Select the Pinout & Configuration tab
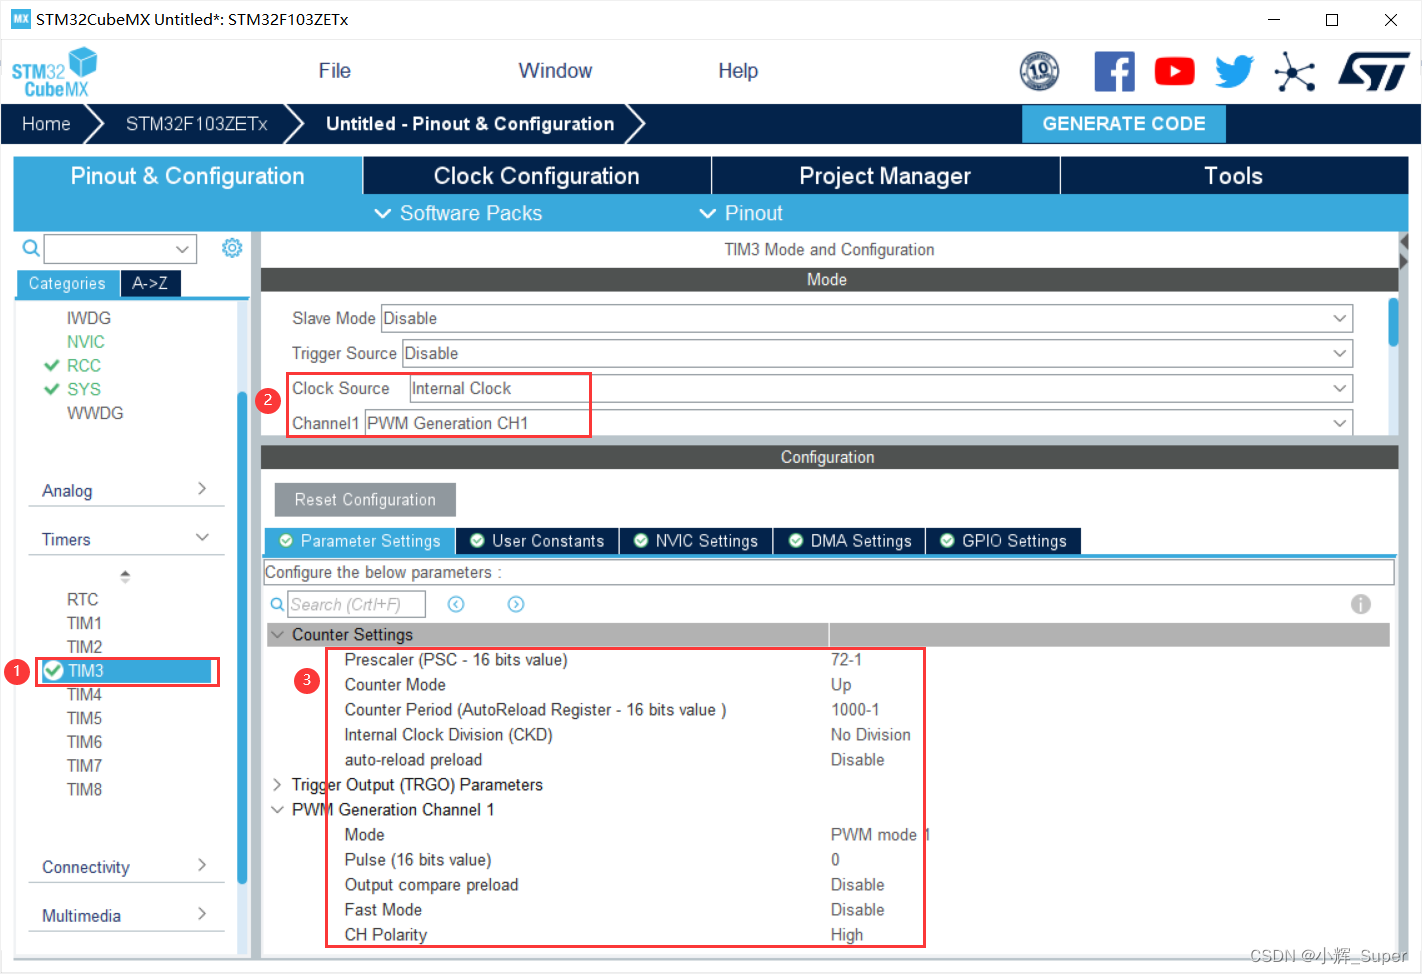Image resolution: width=1422 pixels, height=974 pixels. coord(187,176)
